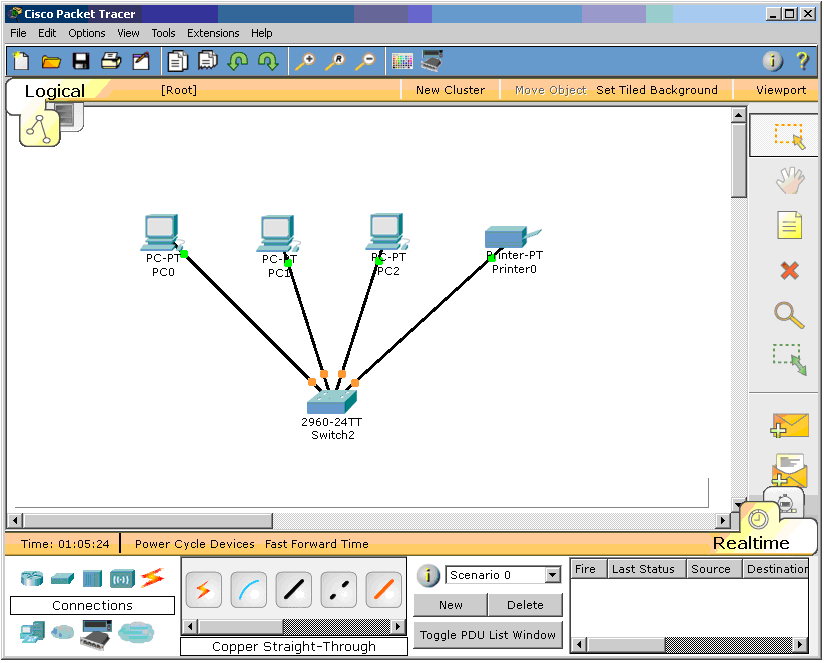Click the New file icon in toolbar
This screenshot has width=824, height=663.
tap(21, 61)
